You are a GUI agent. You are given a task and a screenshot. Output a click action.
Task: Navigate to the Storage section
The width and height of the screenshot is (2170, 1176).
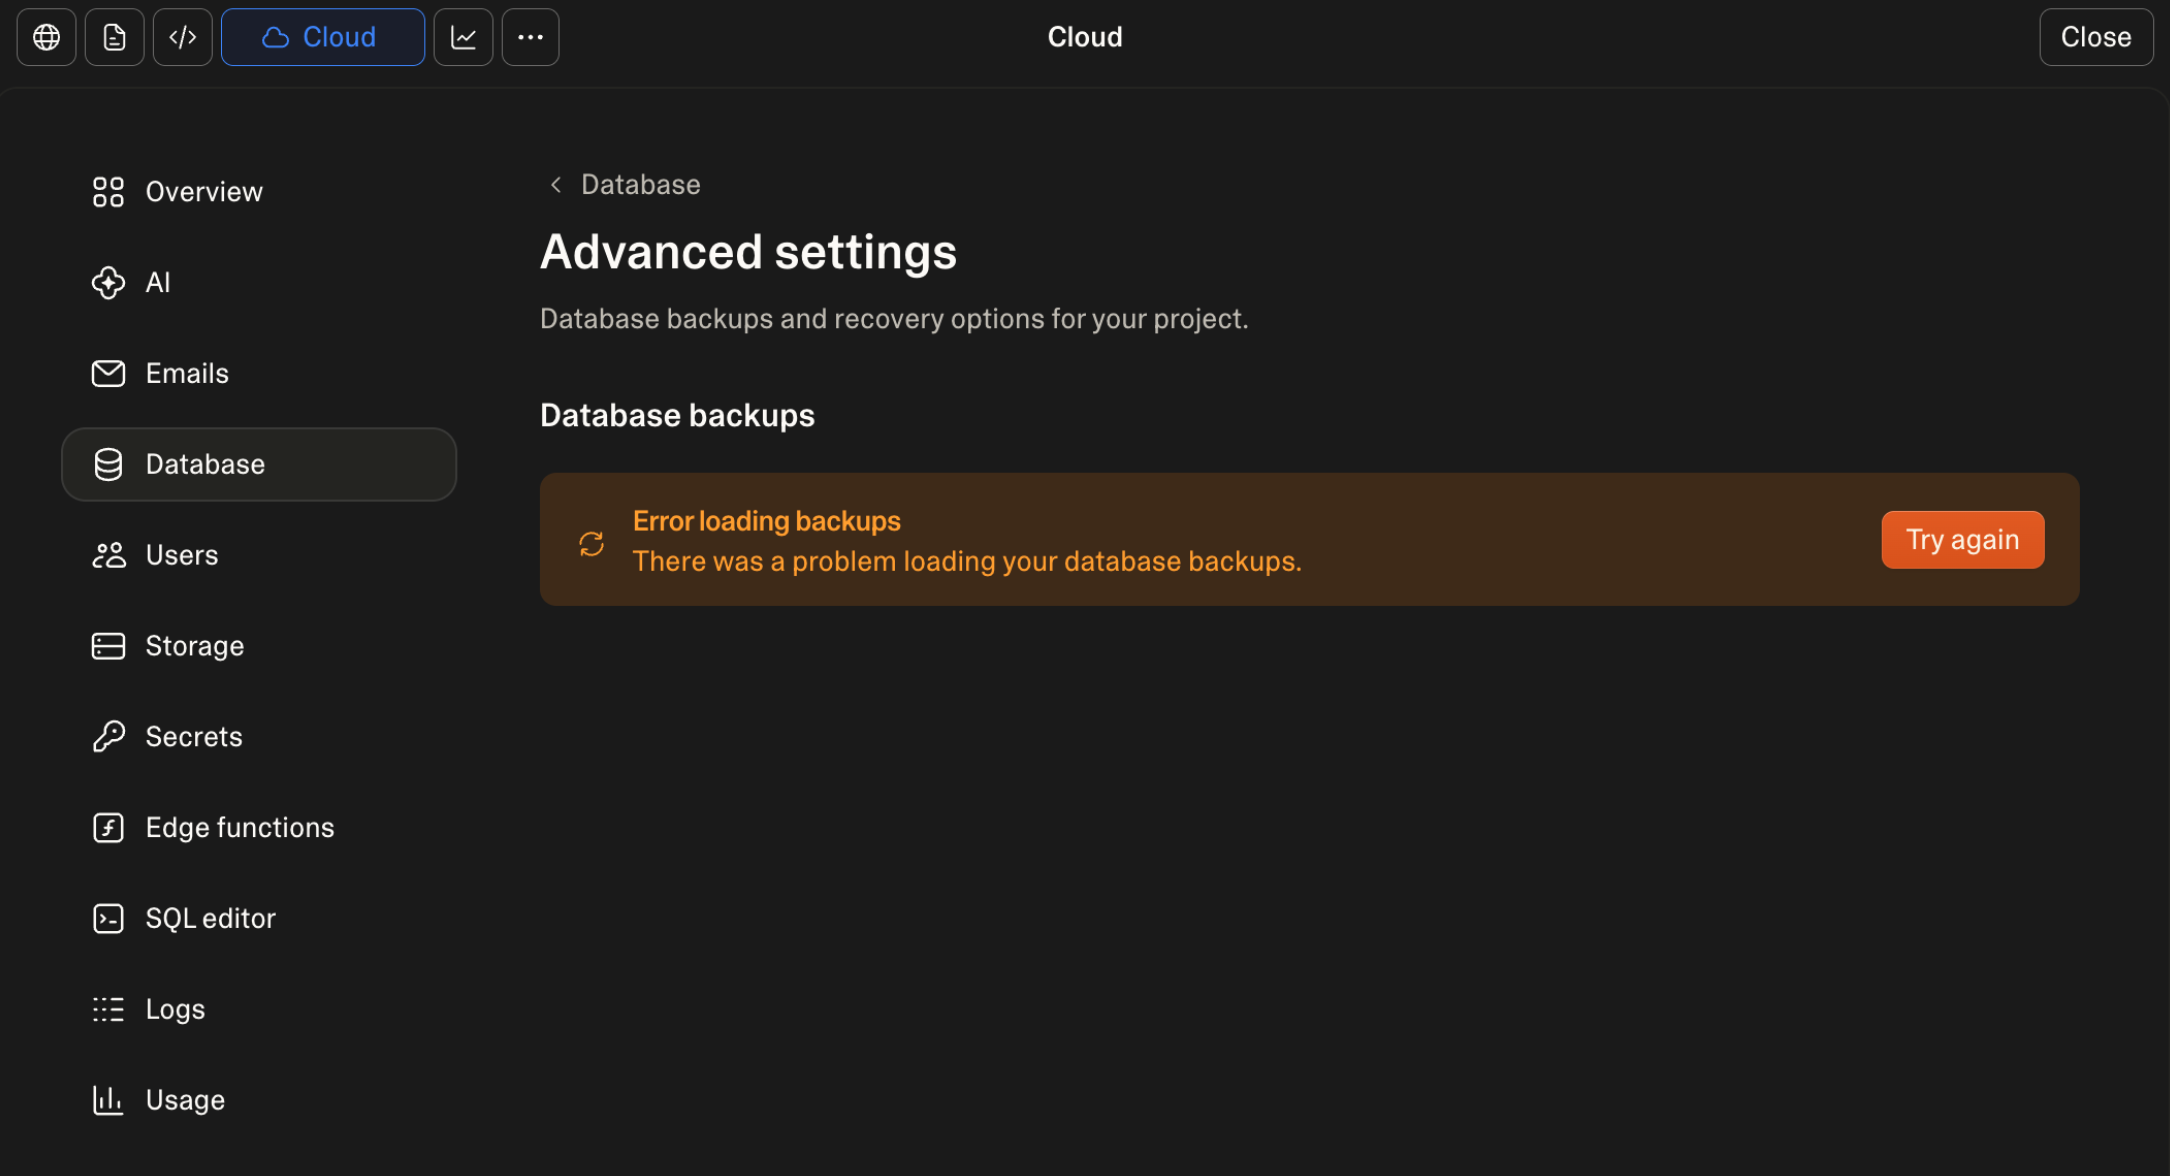pyautogui.click(x=259, y=646)
